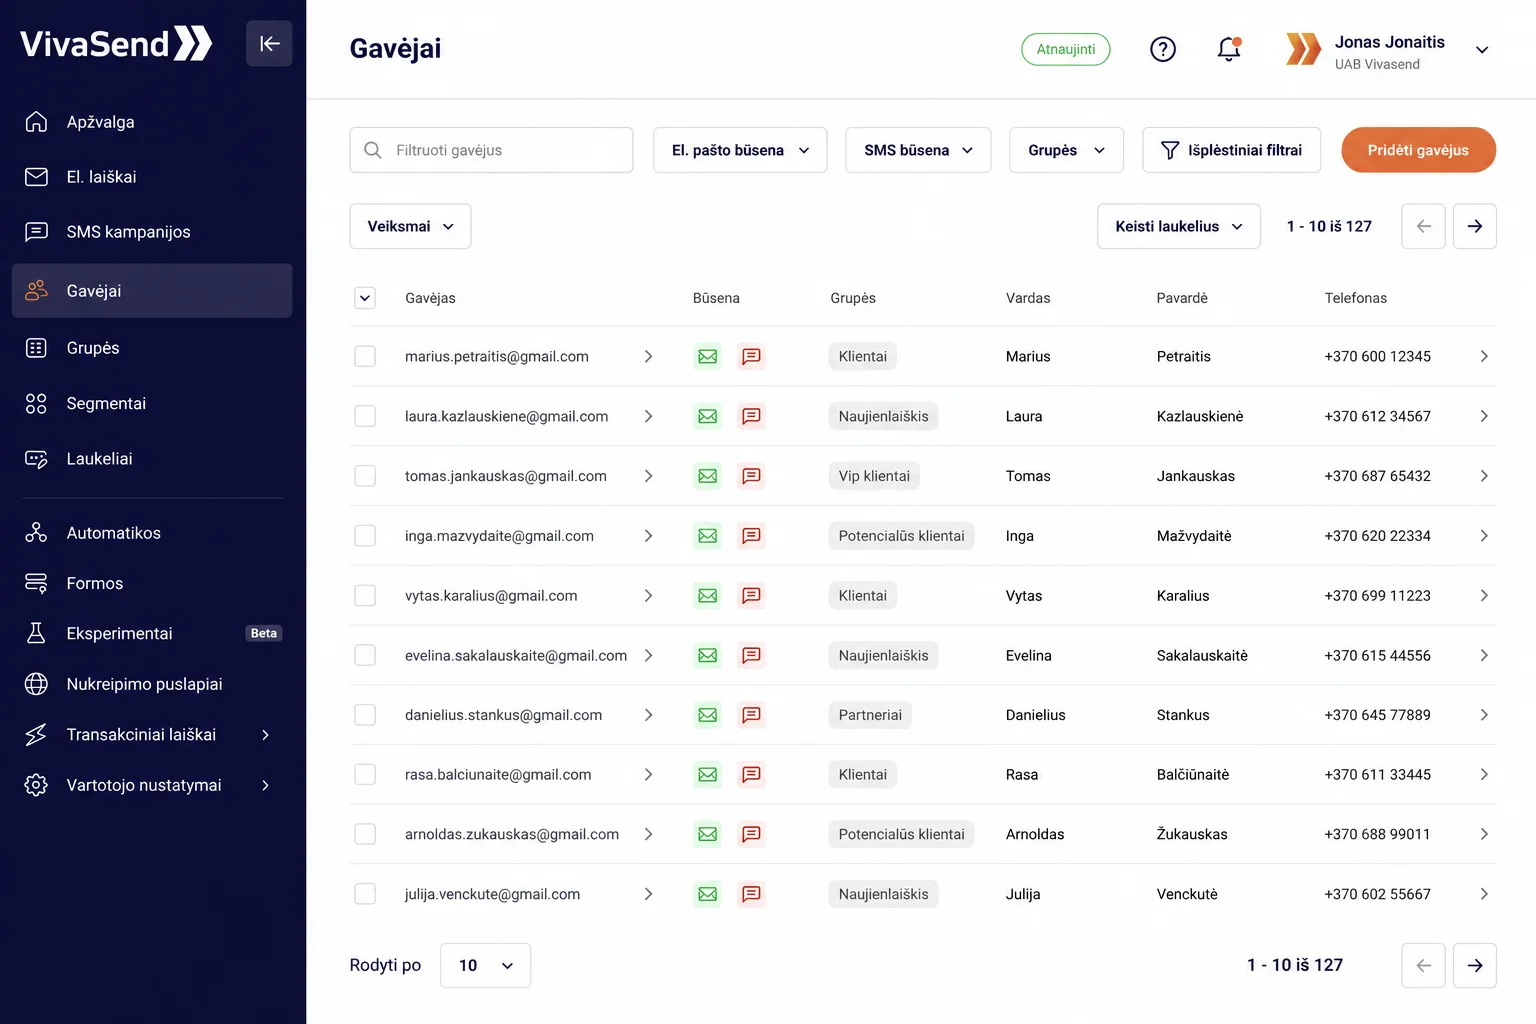
Task: Click the email status icon for marius.petraitis
Action: click(708, 356)
